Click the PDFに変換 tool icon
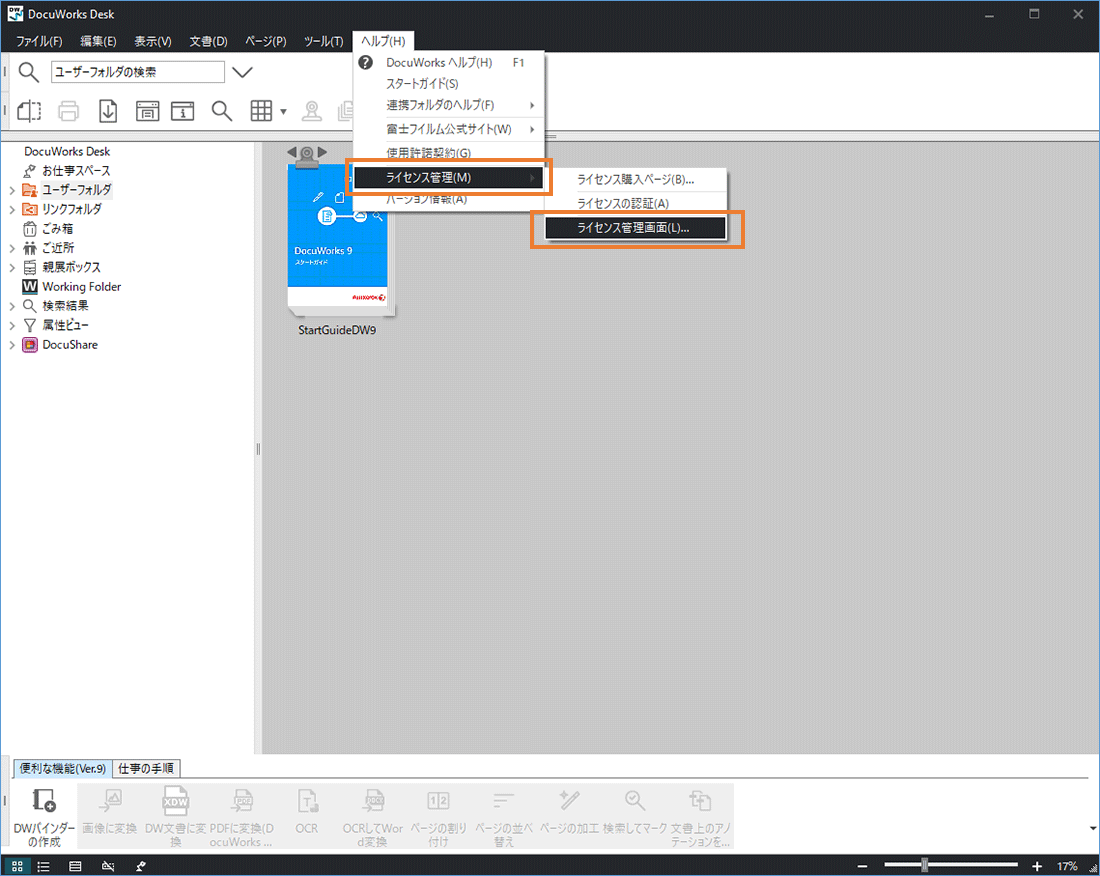 [x=241, y=800]
